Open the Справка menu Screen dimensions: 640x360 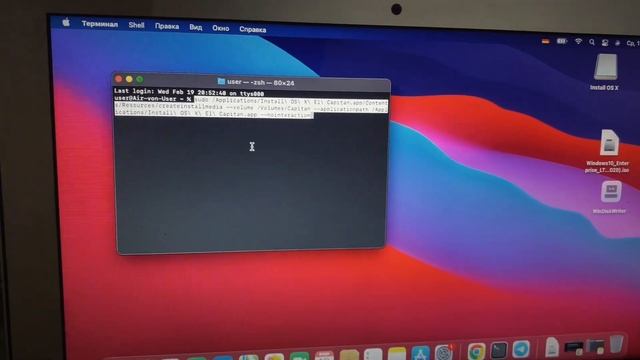coord(253,29)
